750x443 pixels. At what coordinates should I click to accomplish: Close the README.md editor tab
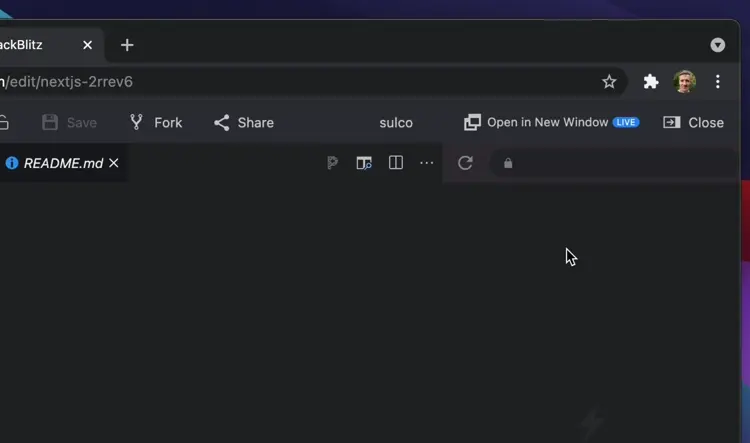[x=113, y=163]
